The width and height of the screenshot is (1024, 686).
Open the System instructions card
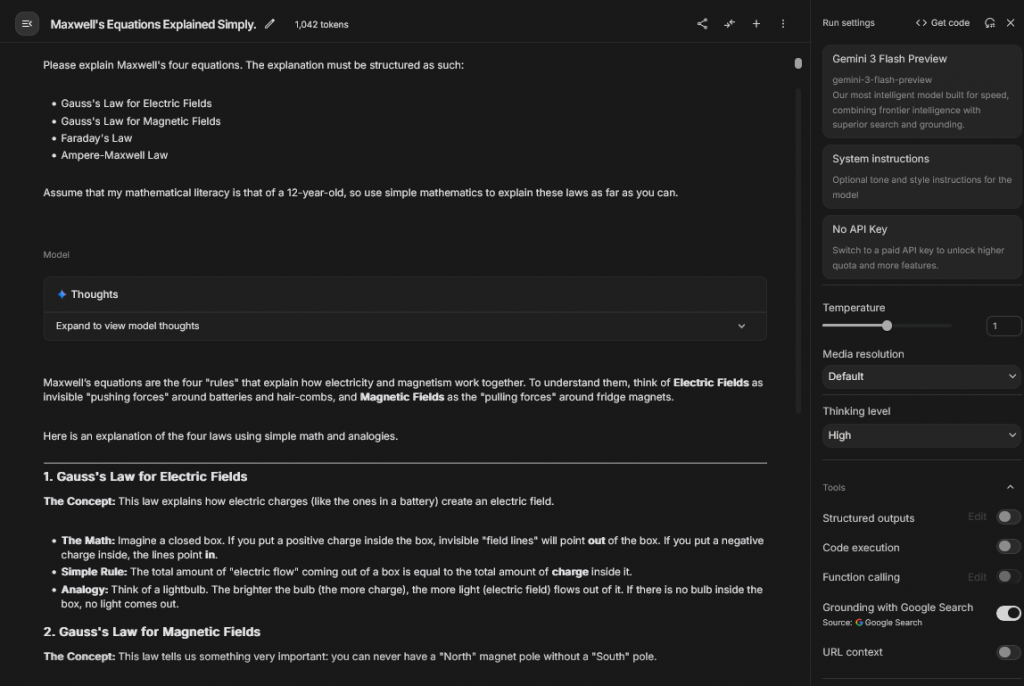(920, 176)
